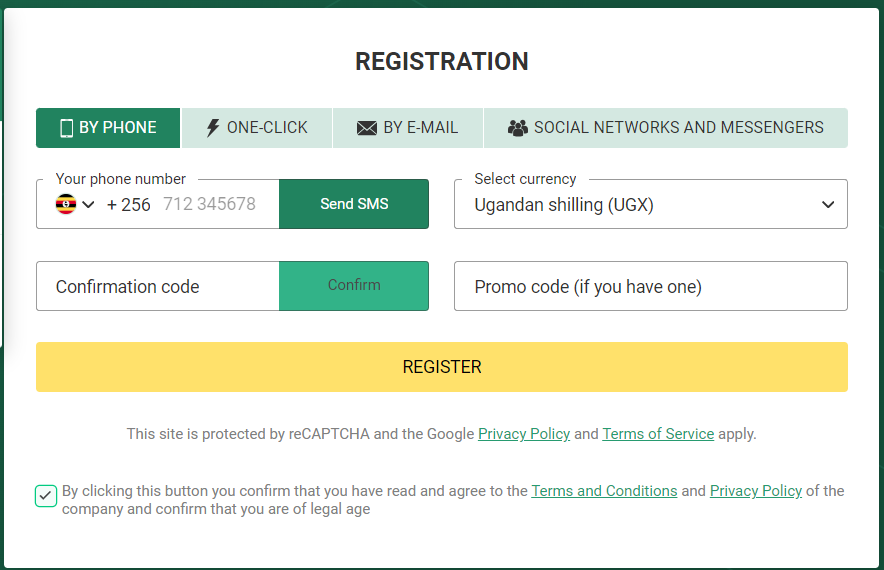Click the envelope icon for e-mail registration
This screenshot has height=570, width=884.
tap(366, 128)
